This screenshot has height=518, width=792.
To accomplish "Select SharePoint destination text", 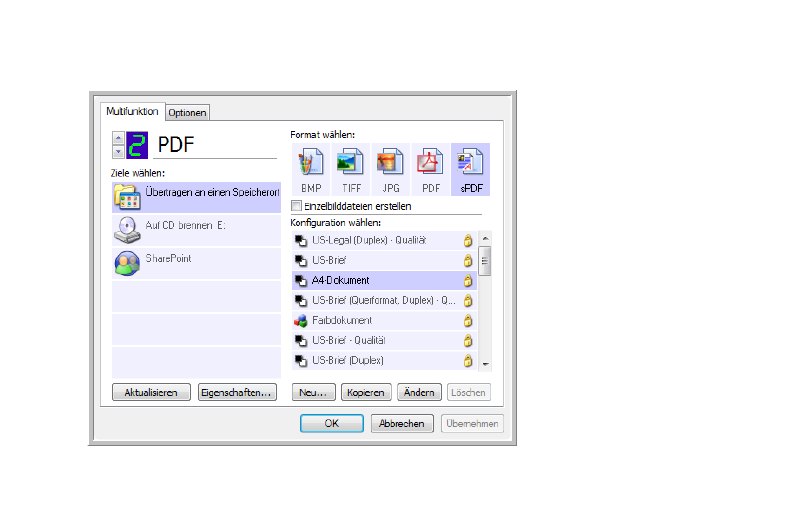I will click(168, 258).
